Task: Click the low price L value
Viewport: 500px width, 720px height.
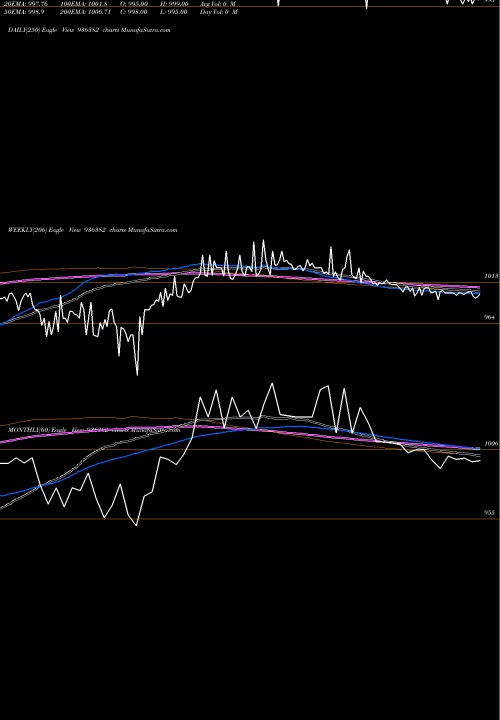Action: coord(174,12)
